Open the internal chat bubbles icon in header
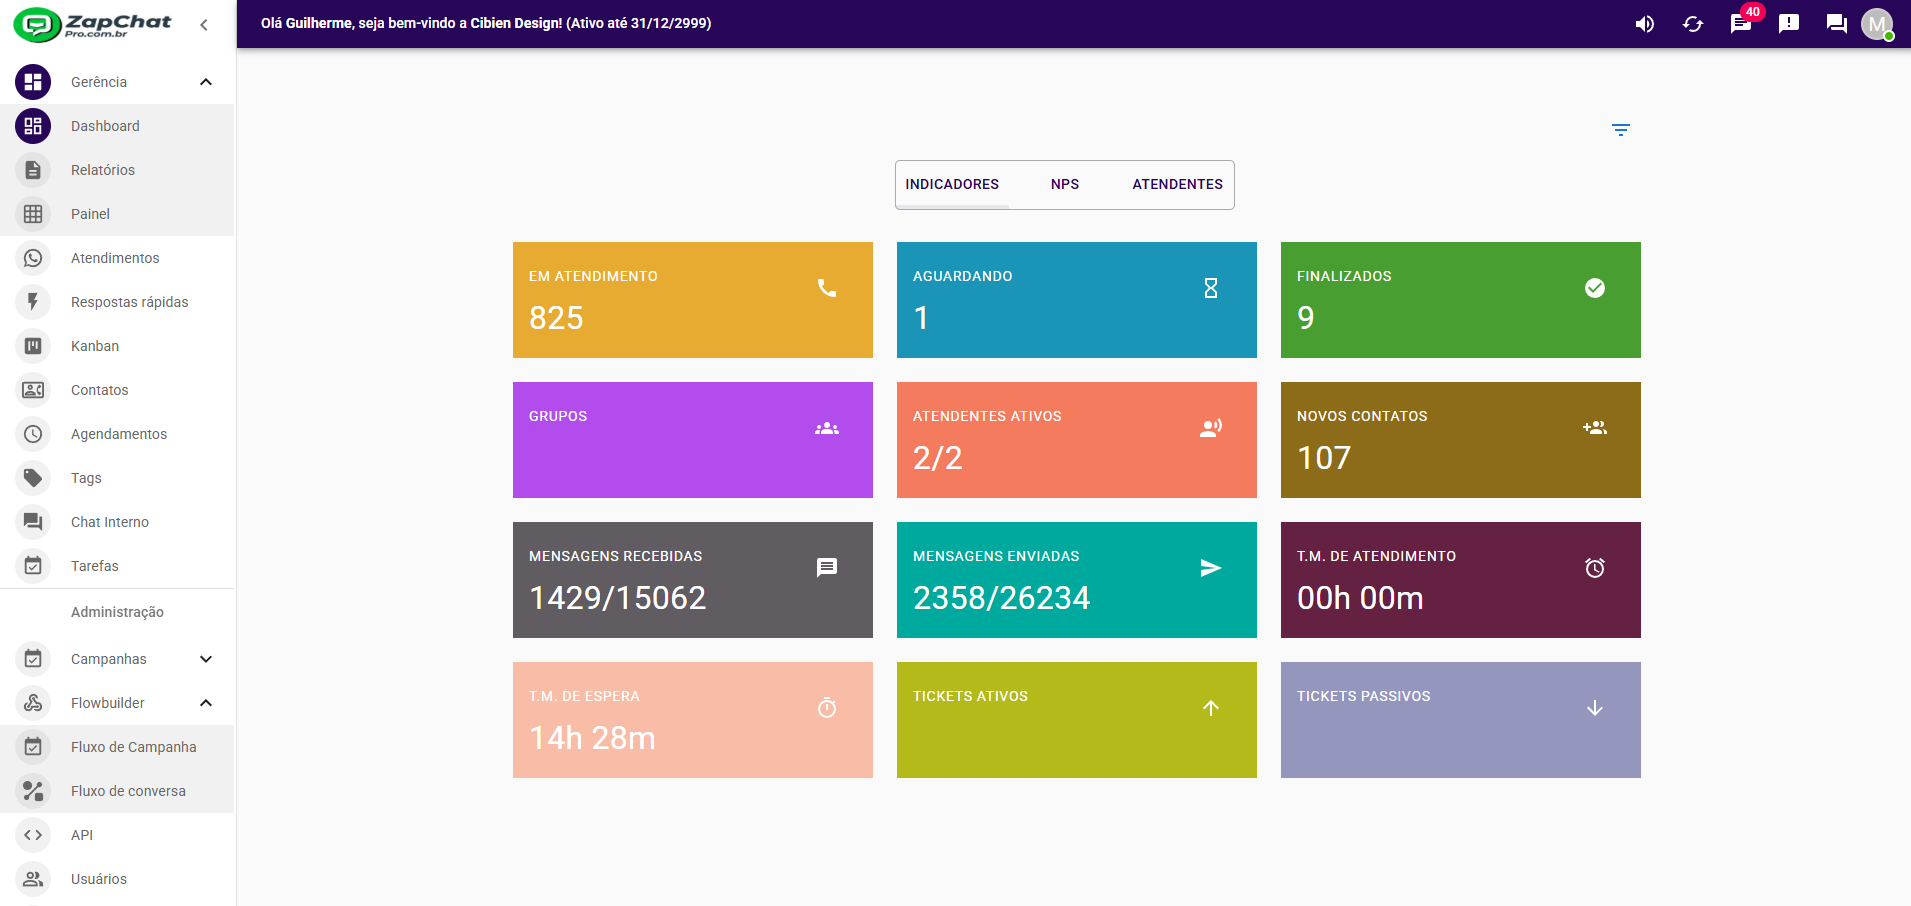 1836,24
